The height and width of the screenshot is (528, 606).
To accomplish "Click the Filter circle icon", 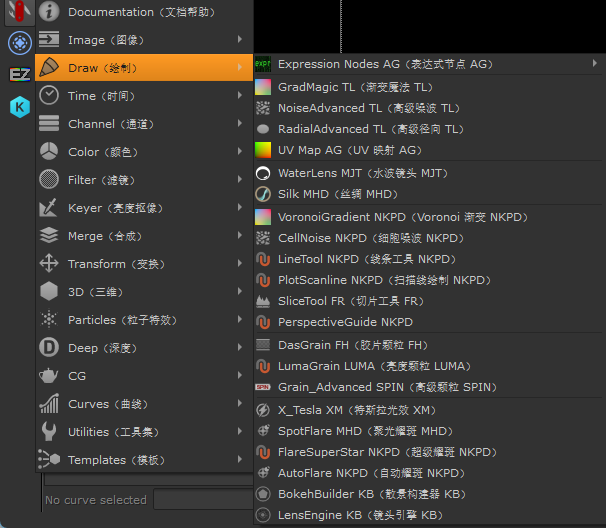I will point(49,179).
